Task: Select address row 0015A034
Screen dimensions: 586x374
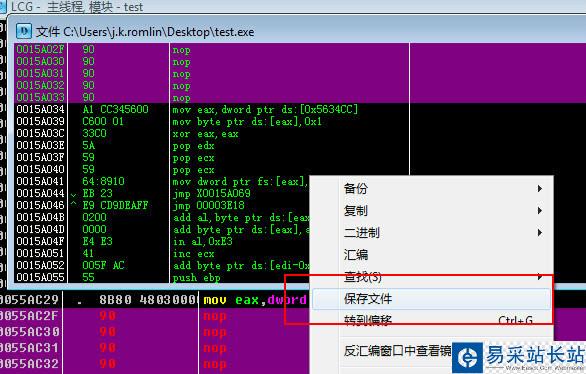Action: click(x=40, y=109)
